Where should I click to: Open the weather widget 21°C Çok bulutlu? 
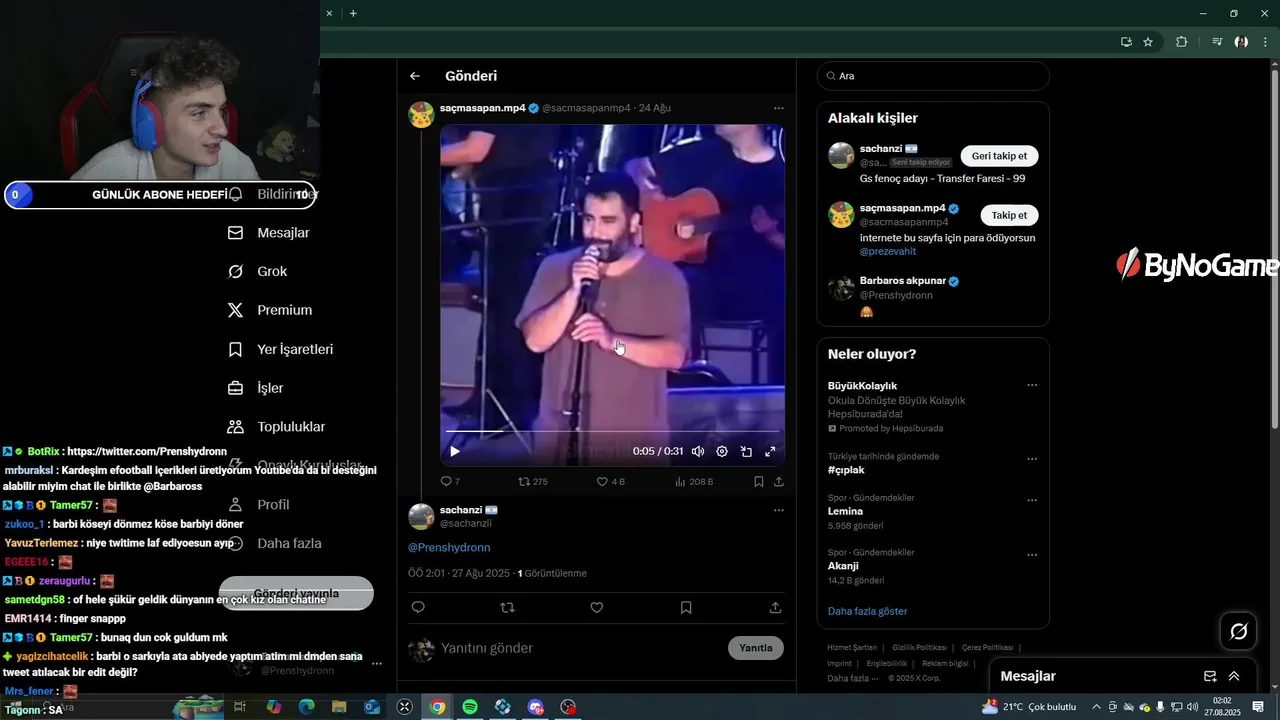coord(1029,707)
